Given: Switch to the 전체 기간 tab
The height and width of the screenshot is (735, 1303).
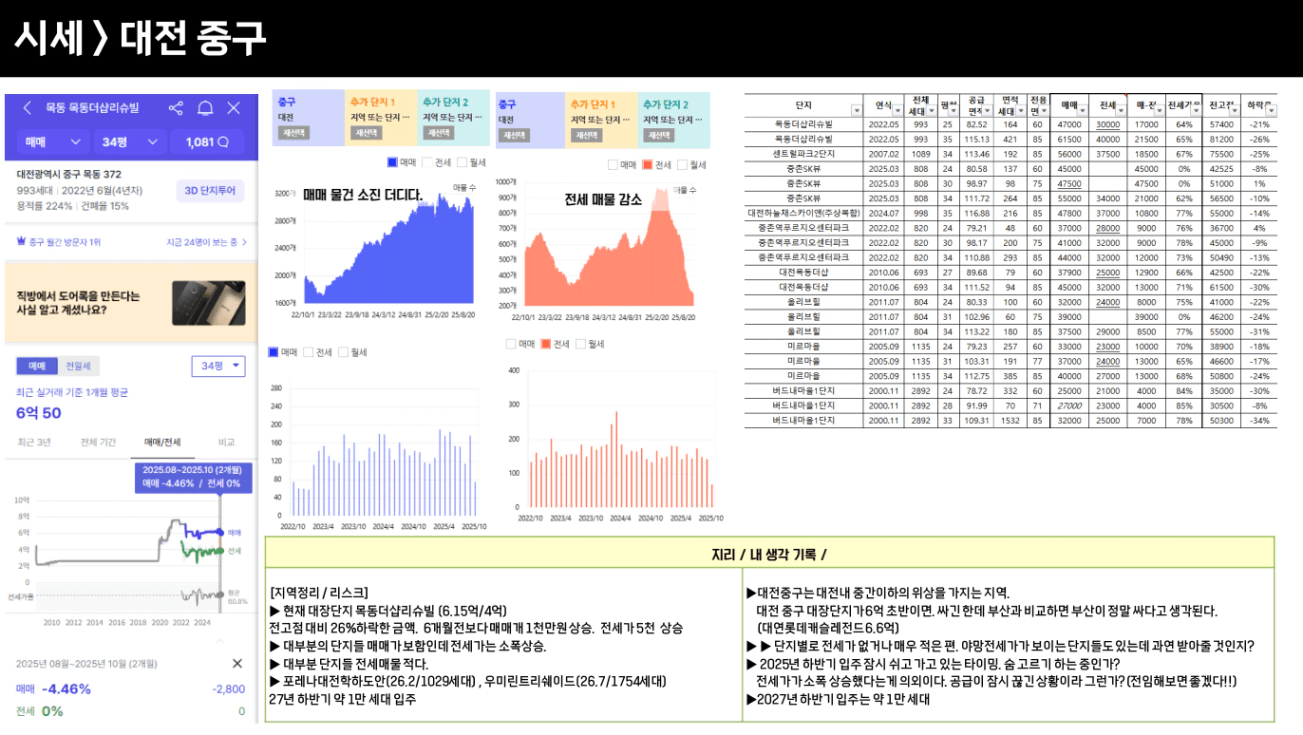Looking at the screenshot, I should (98, 441).
